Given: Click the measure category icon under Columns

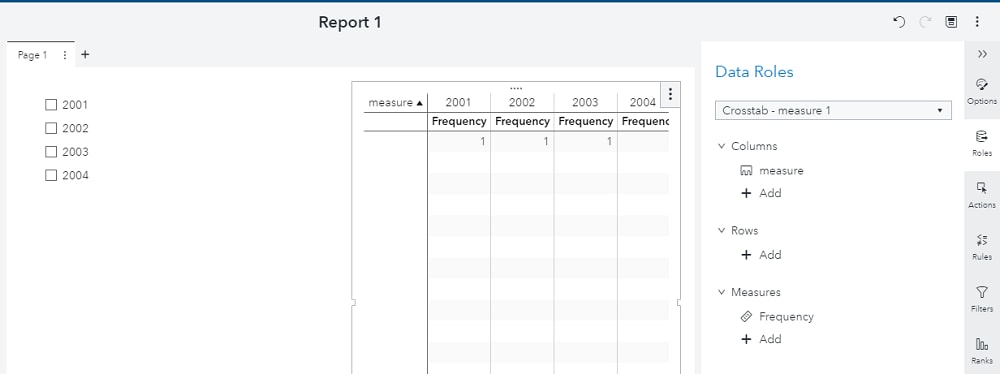Looking at the screenshot, I should point(746,171).
